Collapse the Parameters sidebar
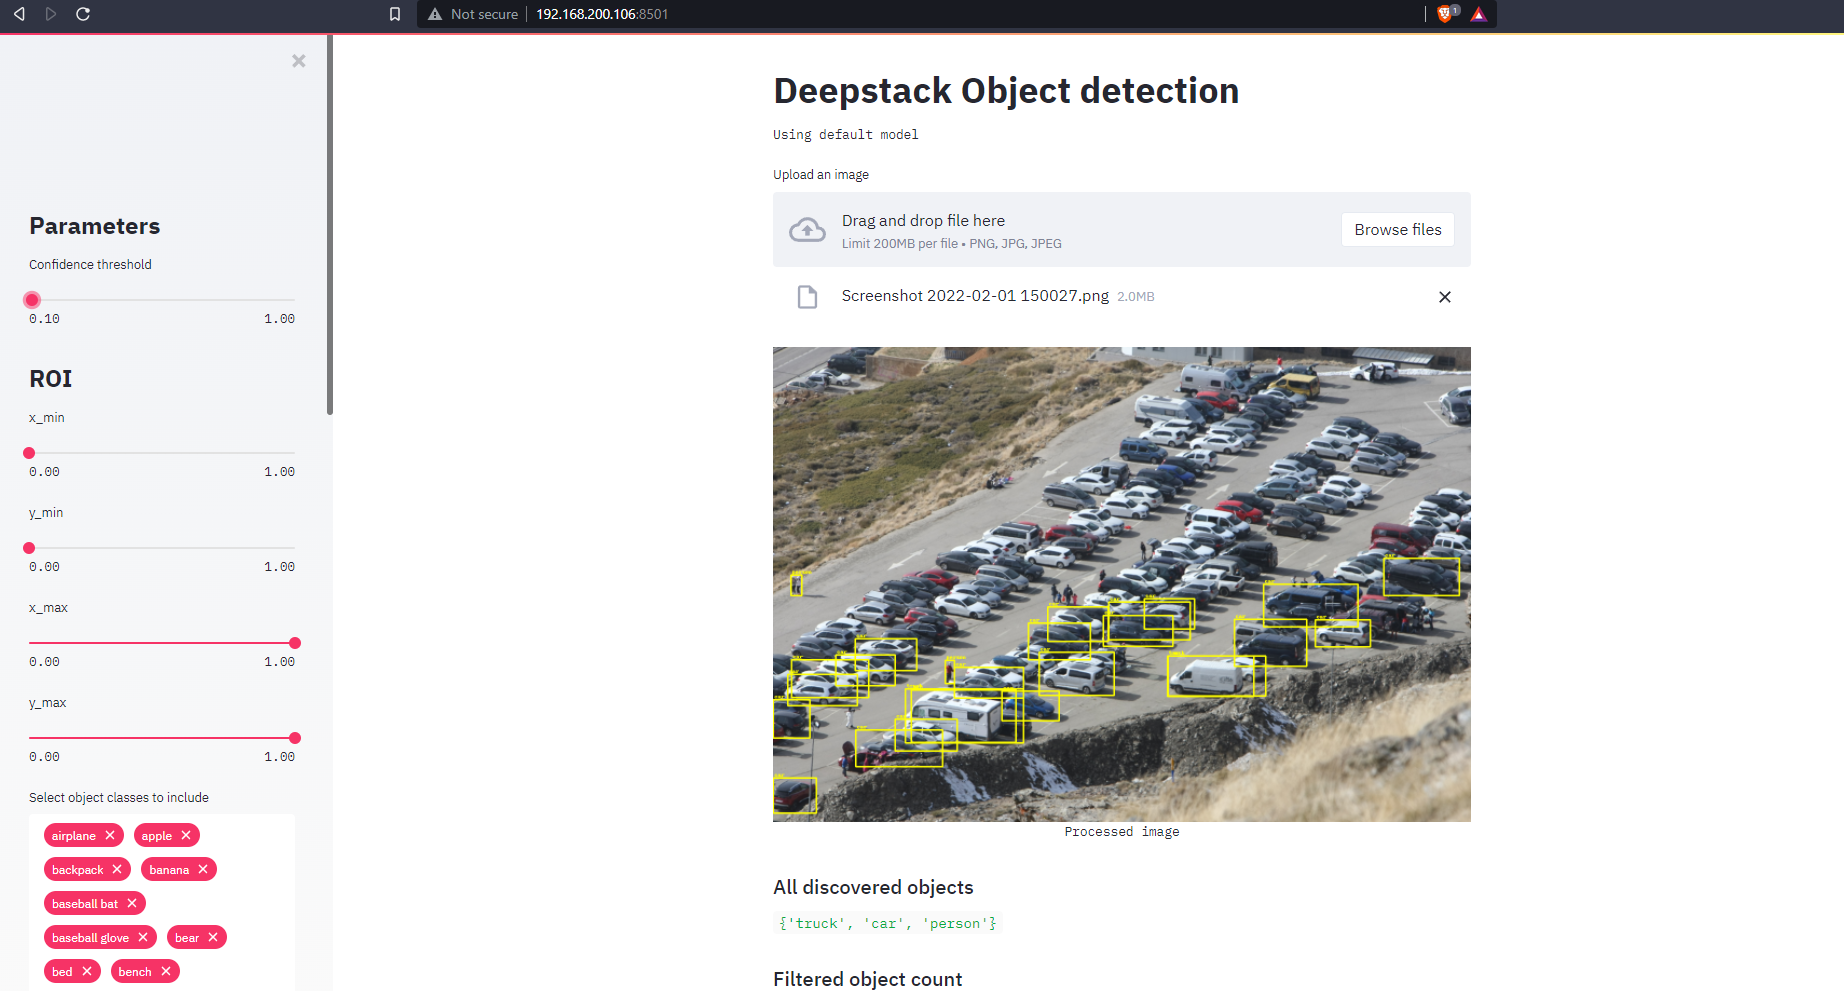 (x=298, y=61)
